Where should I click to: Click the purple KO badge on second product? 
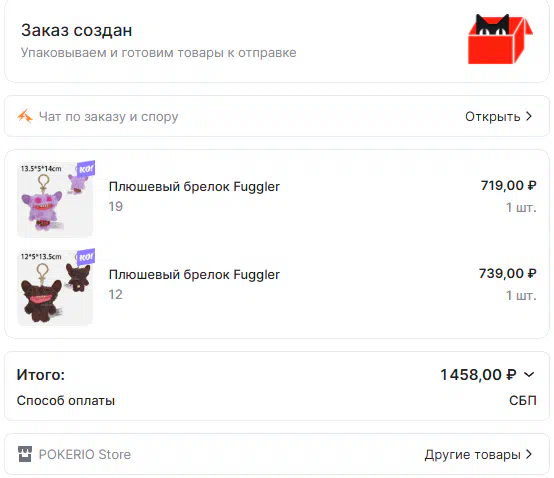86,257
